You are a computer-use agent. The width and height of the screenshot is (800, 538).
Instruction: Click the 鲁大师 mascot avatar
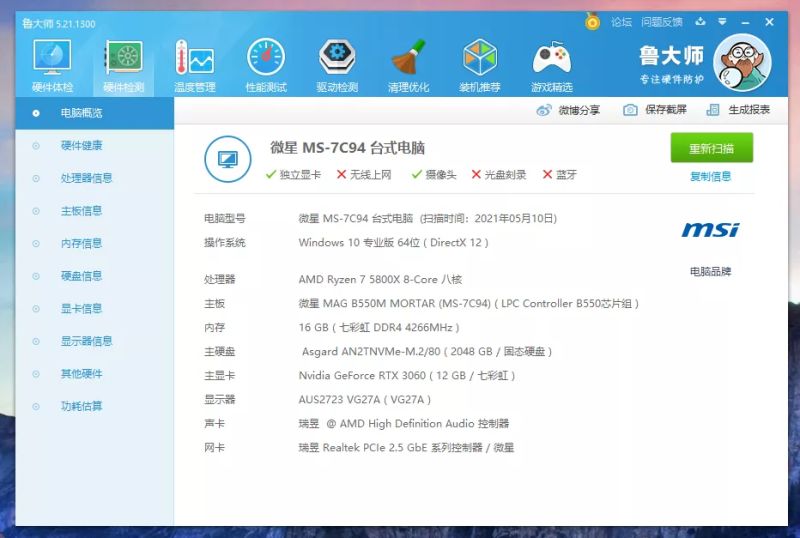742,62
